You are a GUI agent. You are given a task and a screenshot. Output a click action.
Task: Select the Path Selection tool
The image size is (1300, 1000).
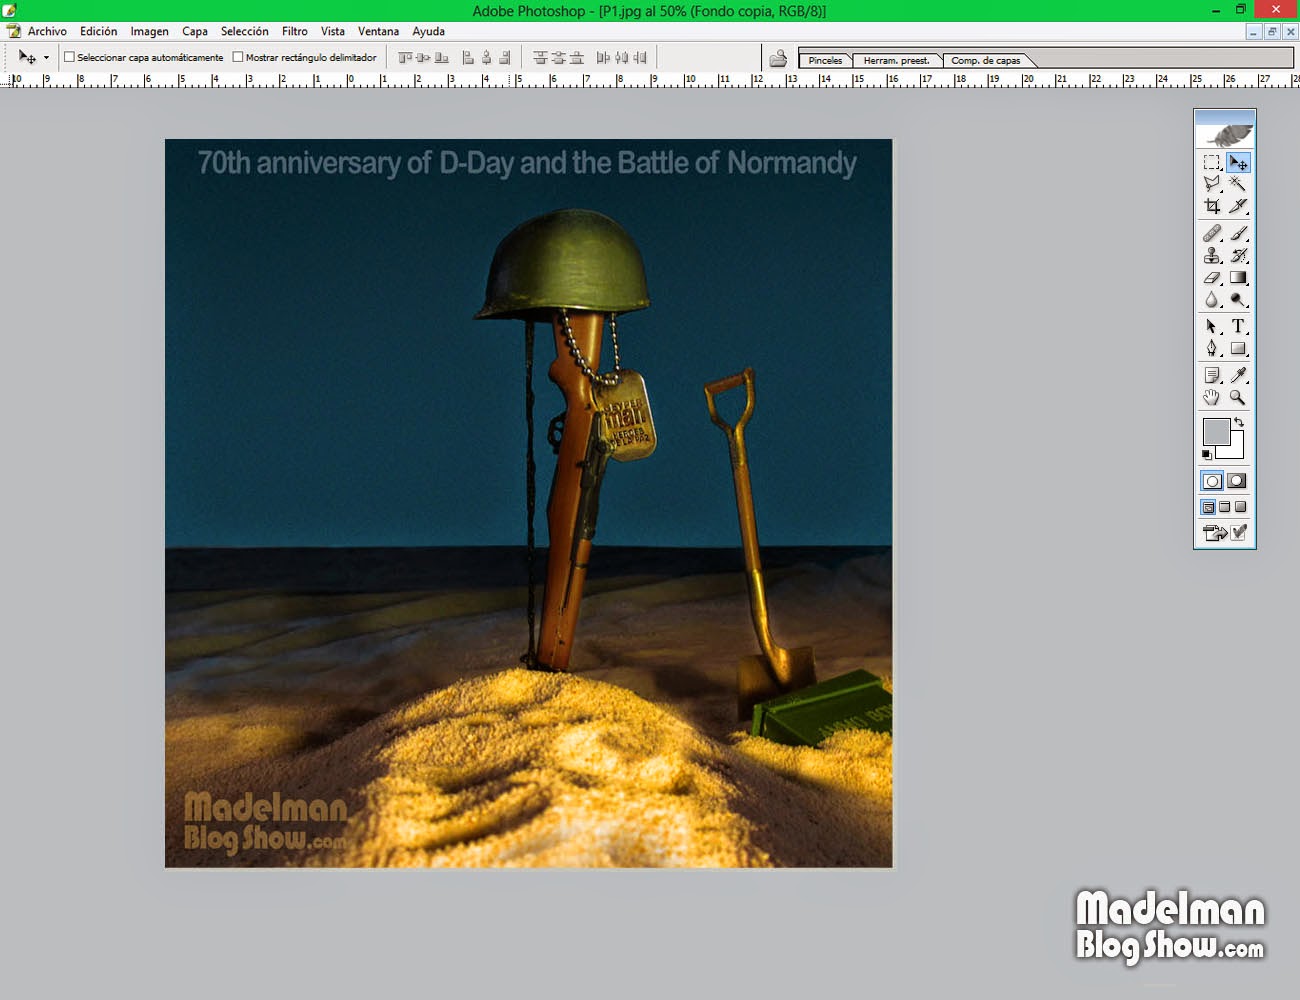pos(1212,326)
